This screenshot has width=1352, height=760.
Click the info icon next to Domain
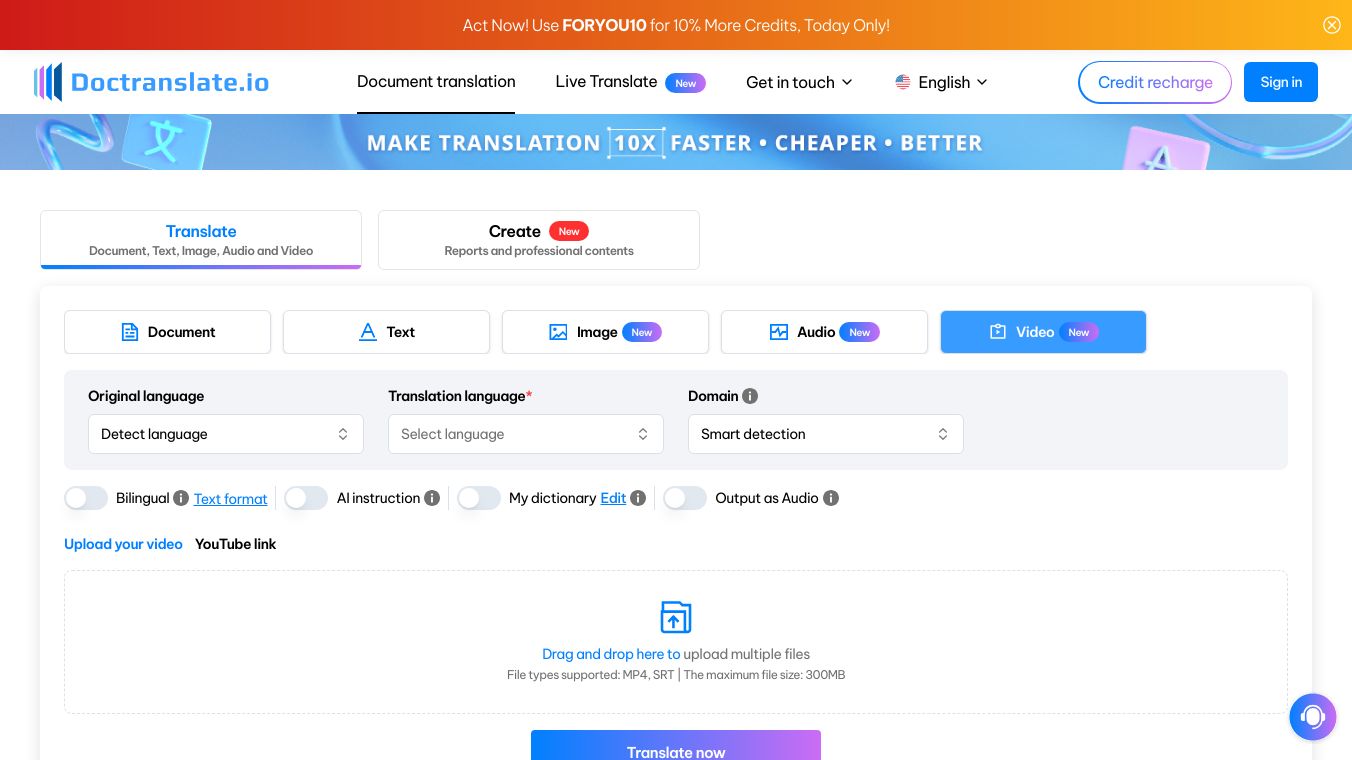point(750,396)
